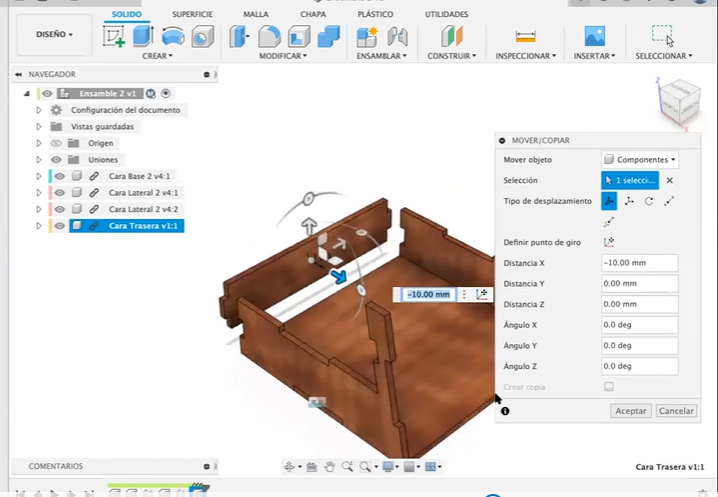Image resolution: width=718 pixels, height=497 pixels.
Task: Switch to the MALLA tab
Action: point(256,14)
